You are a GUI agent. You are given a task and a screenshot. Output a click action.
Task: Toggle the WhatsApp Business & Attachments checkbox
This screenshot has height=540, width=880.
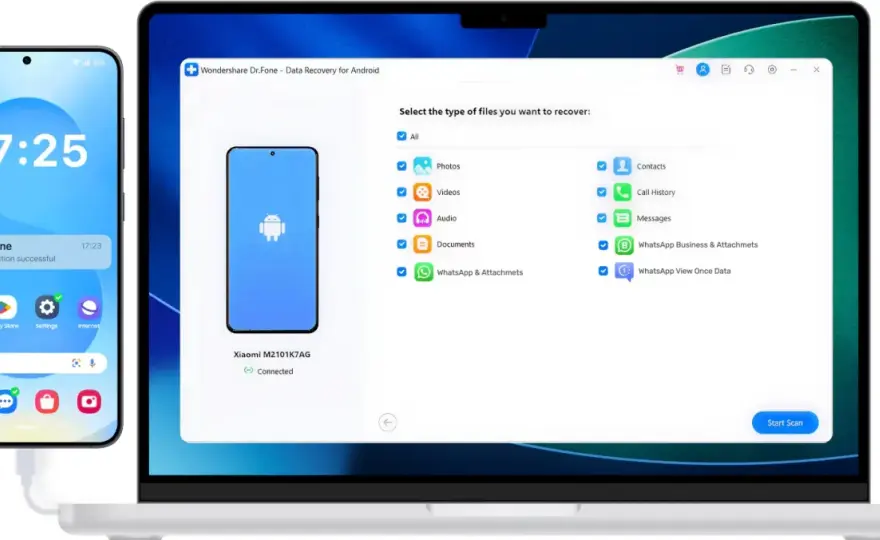[x=603, y=245]
